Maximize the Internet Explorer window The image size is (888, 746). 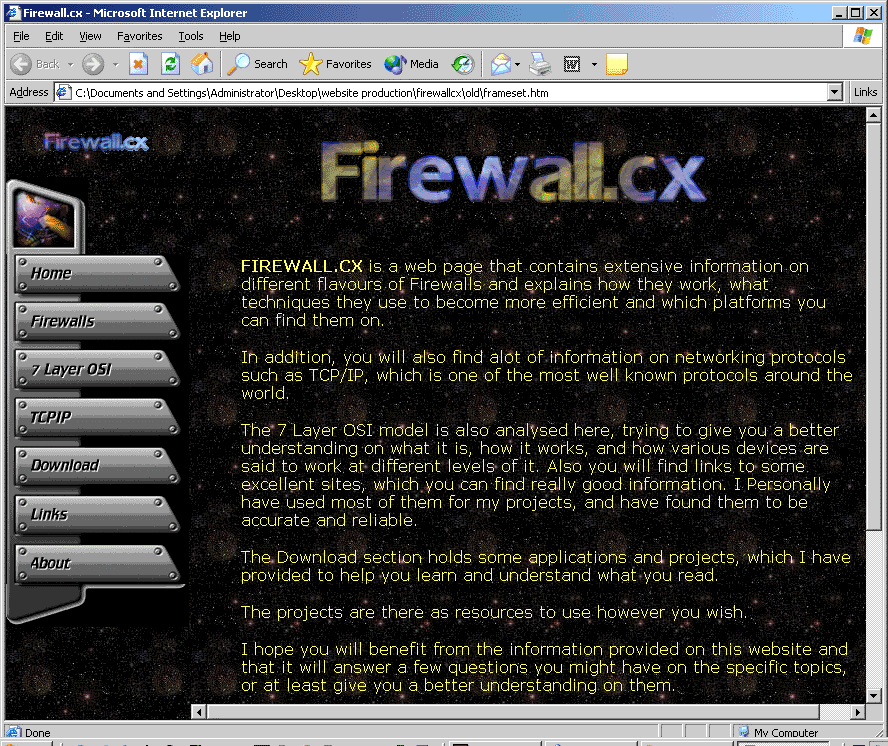tap(856, 12)
